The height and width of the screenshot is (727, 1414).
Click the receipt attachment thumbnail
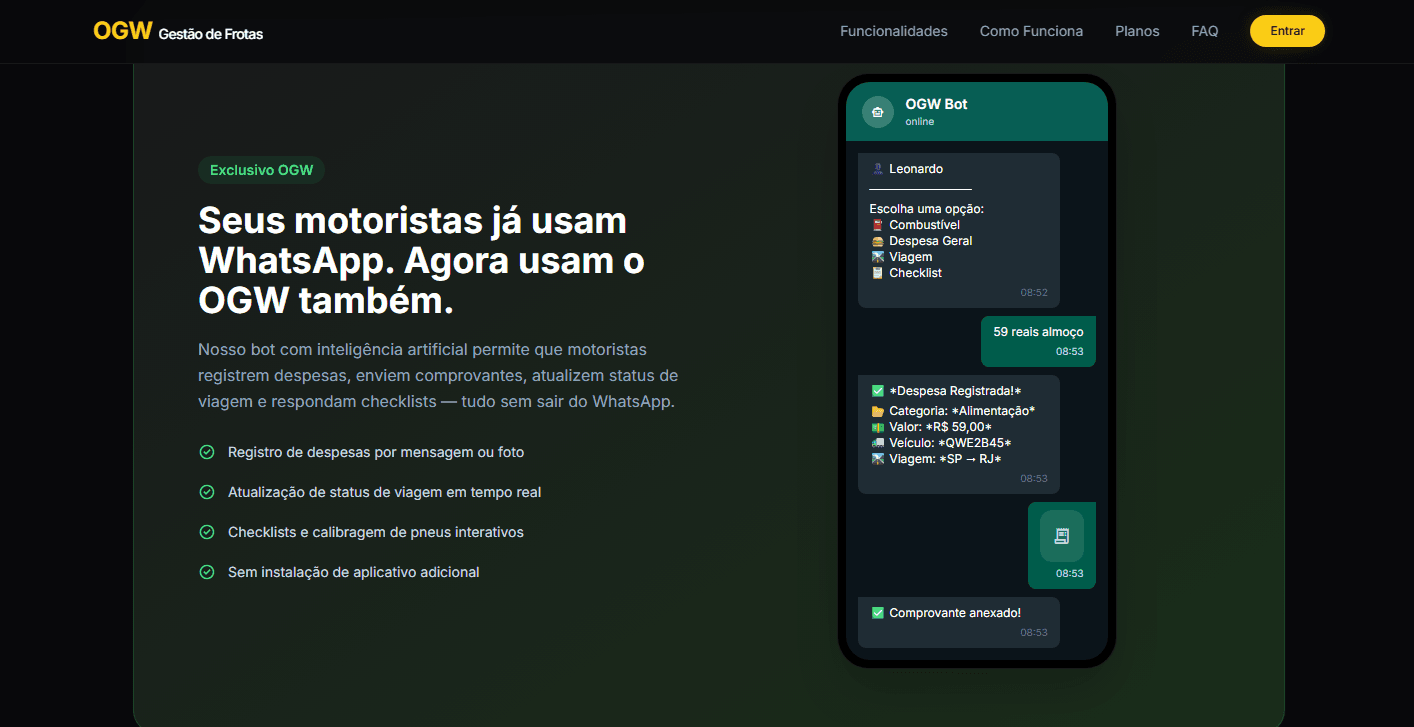[1061, 536]
